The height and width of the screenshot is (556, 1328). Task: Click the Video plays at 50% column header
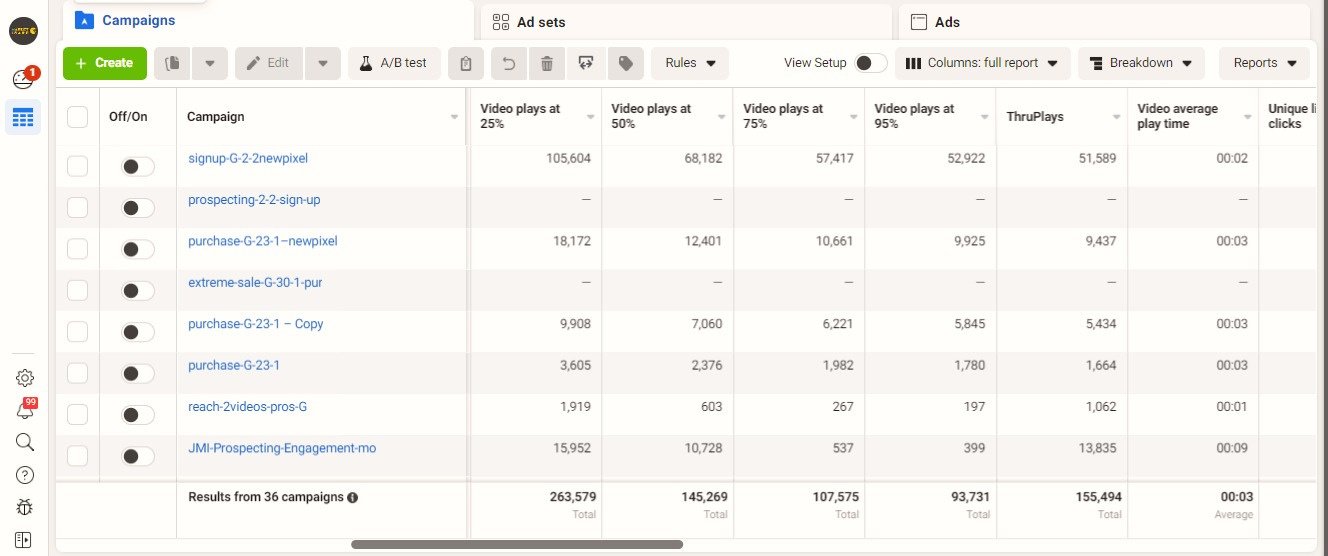(667, 117)
